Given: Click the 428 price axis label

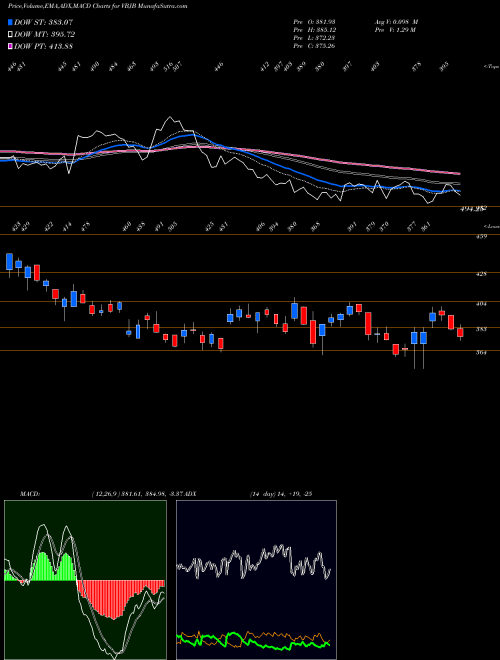Looking at the screenshot, I should tap(481, 274).
